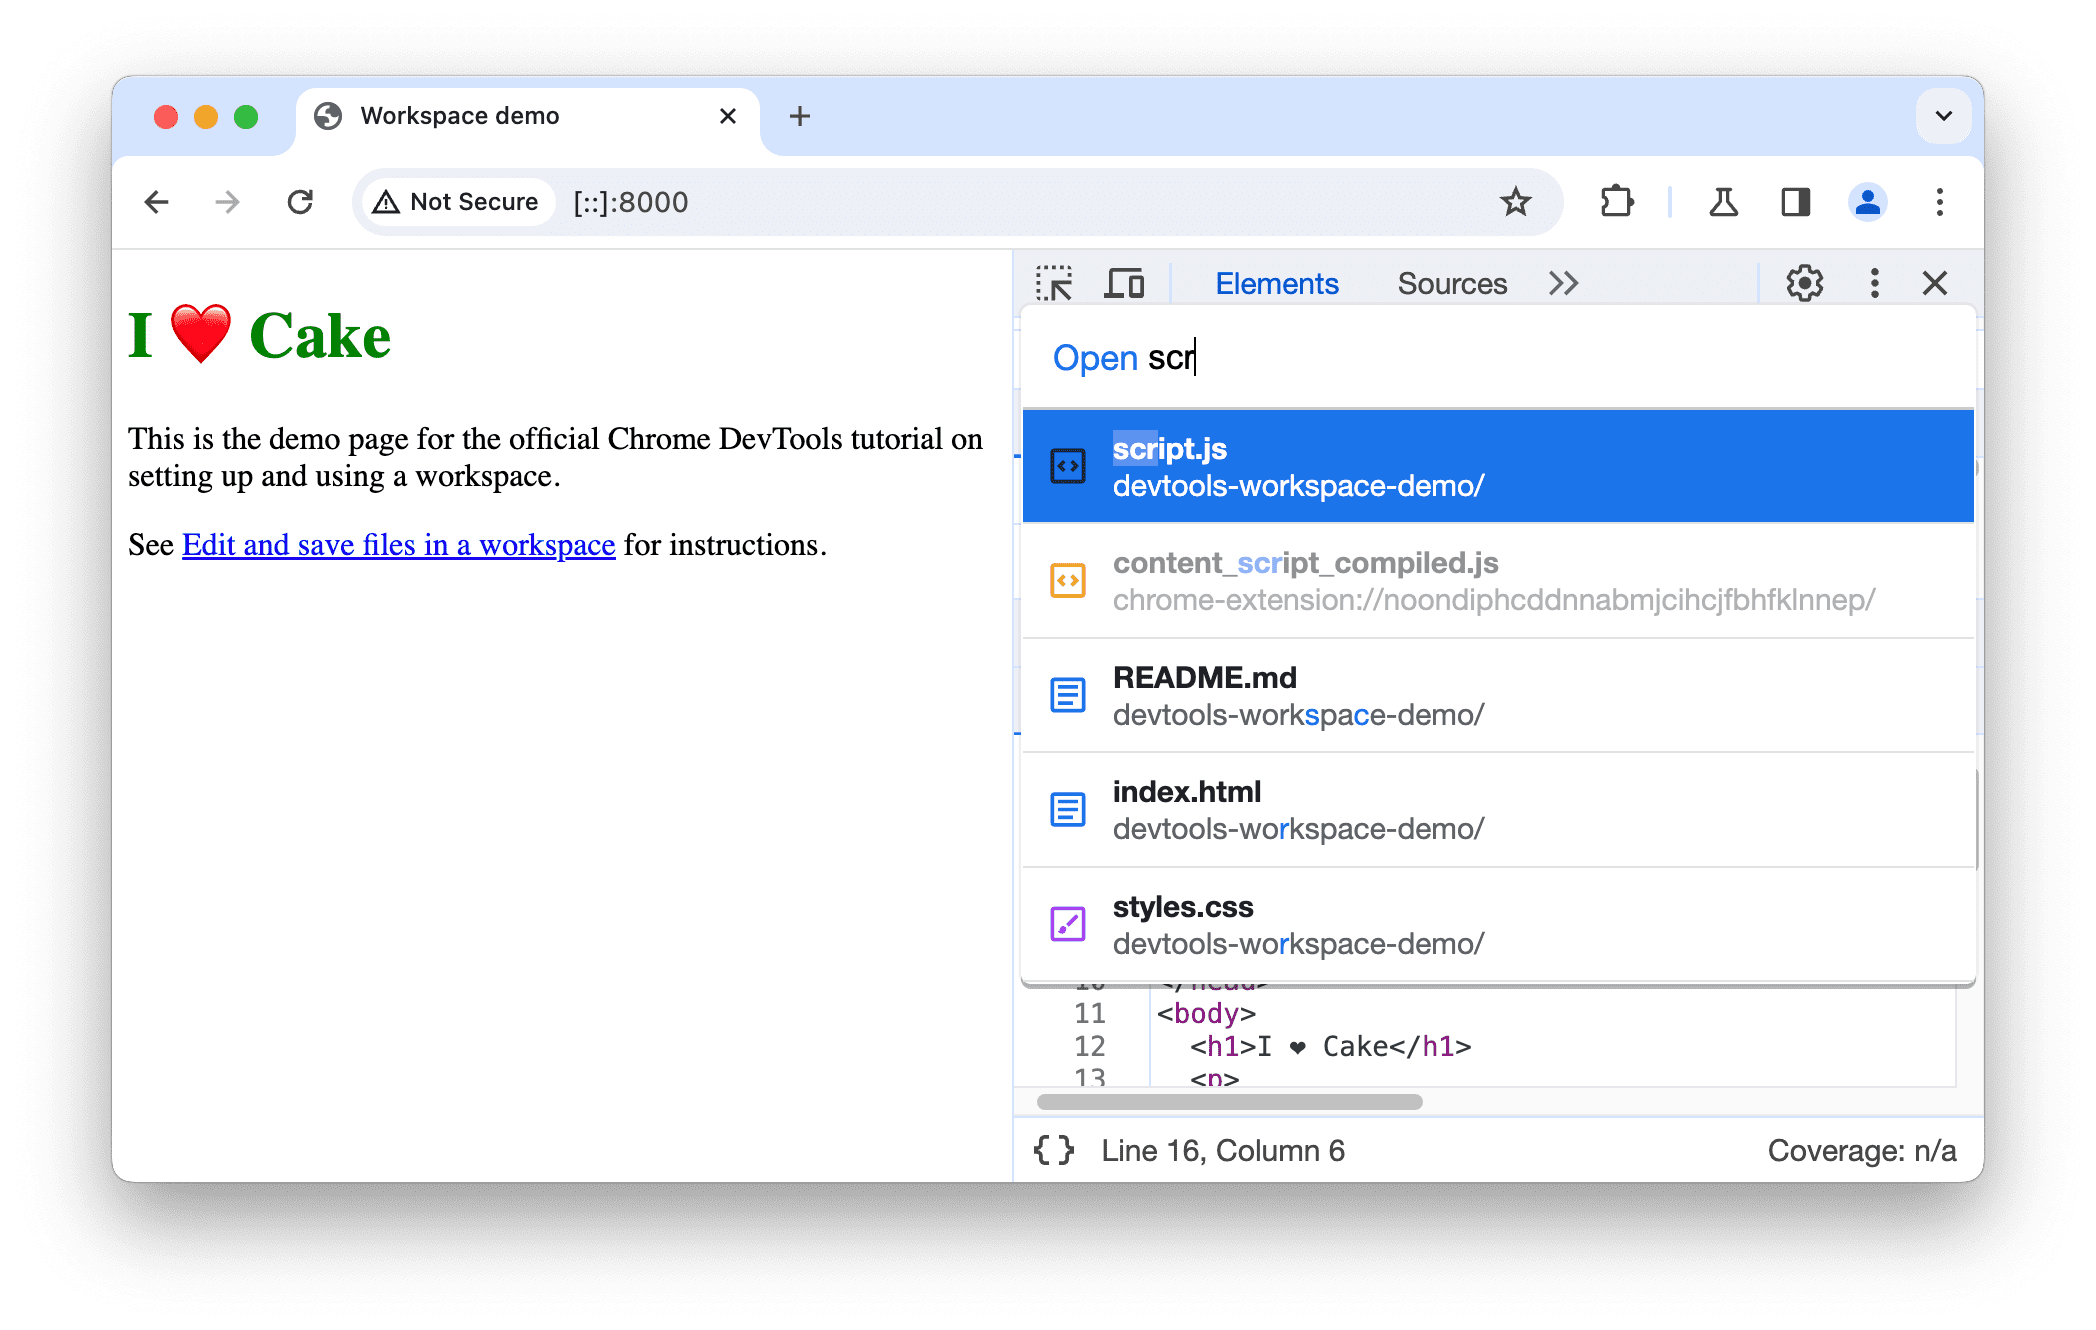
Task: Select the device toolbar toggle icon
Action: (x=1126, y=284)
